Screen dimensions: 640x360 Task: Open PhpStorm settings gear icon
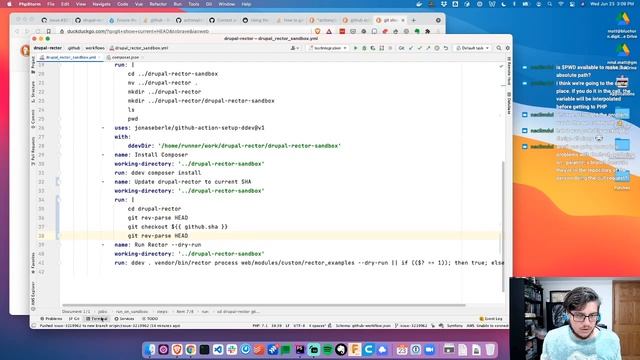coord(508,48)
